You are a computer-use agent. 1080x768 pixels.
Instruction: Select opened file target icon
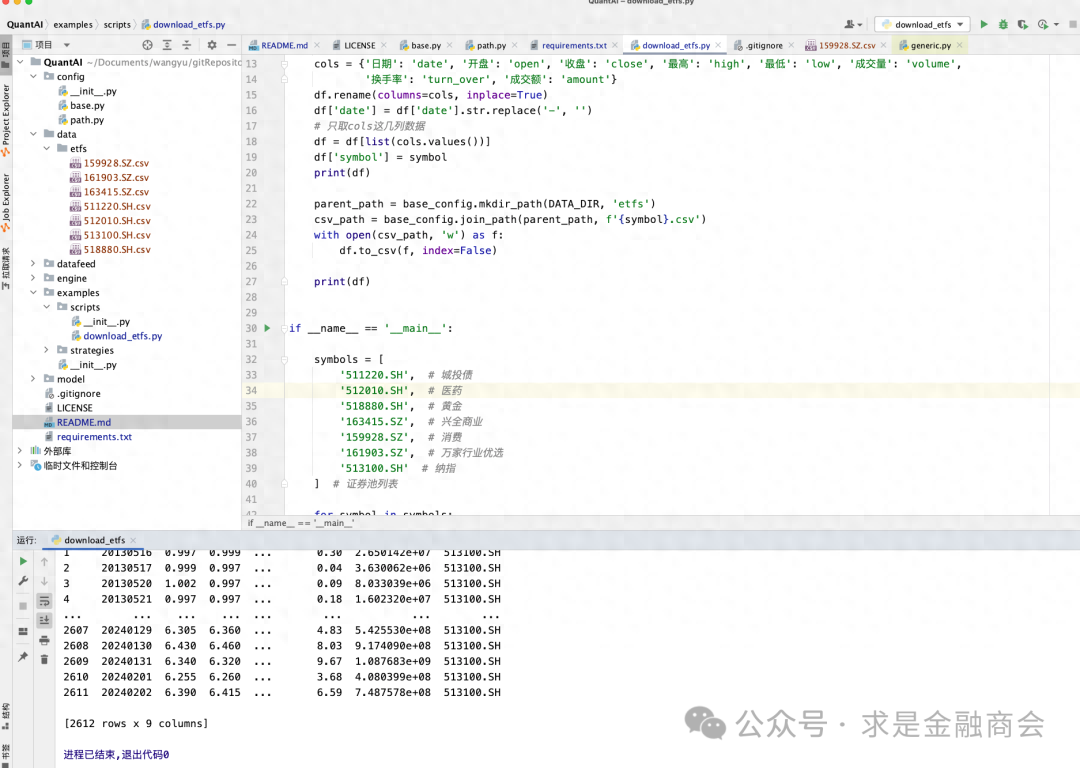coord(147,45)
